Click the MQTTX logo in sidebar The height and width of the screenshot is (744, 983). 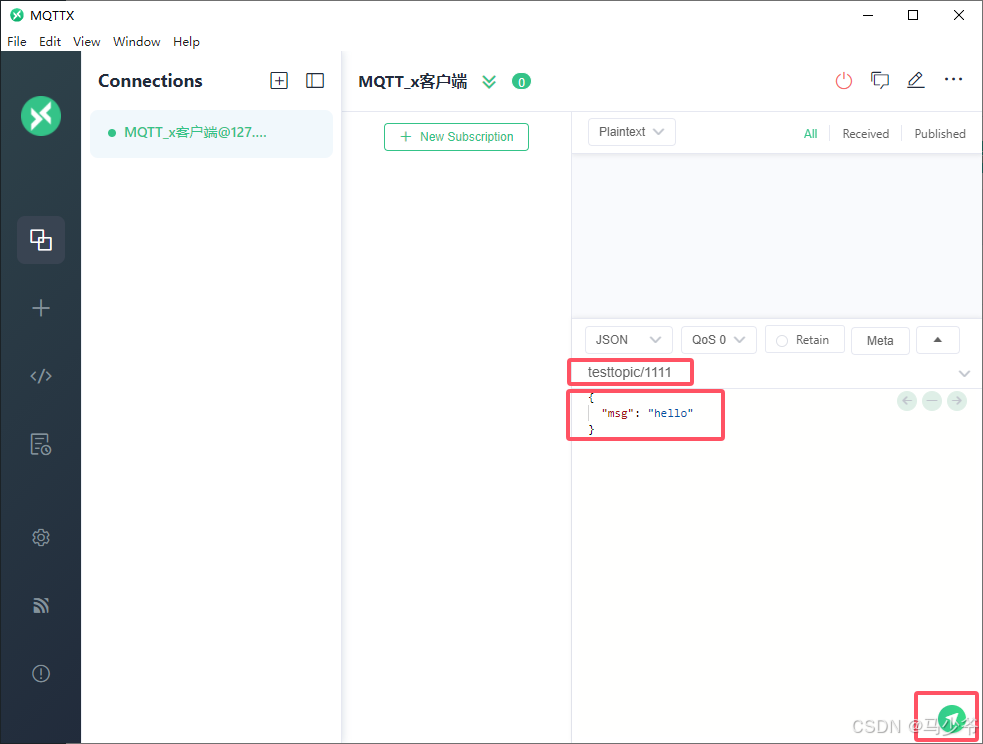point(41,116)
